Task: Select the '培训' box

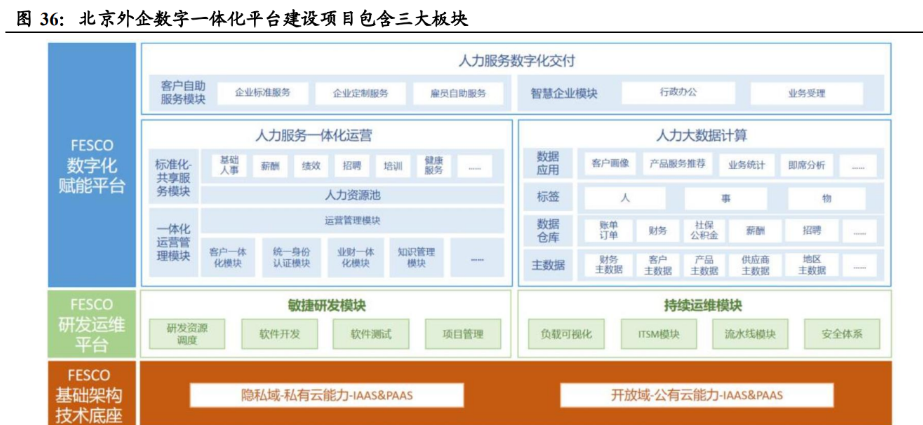Action: (393, 166)
